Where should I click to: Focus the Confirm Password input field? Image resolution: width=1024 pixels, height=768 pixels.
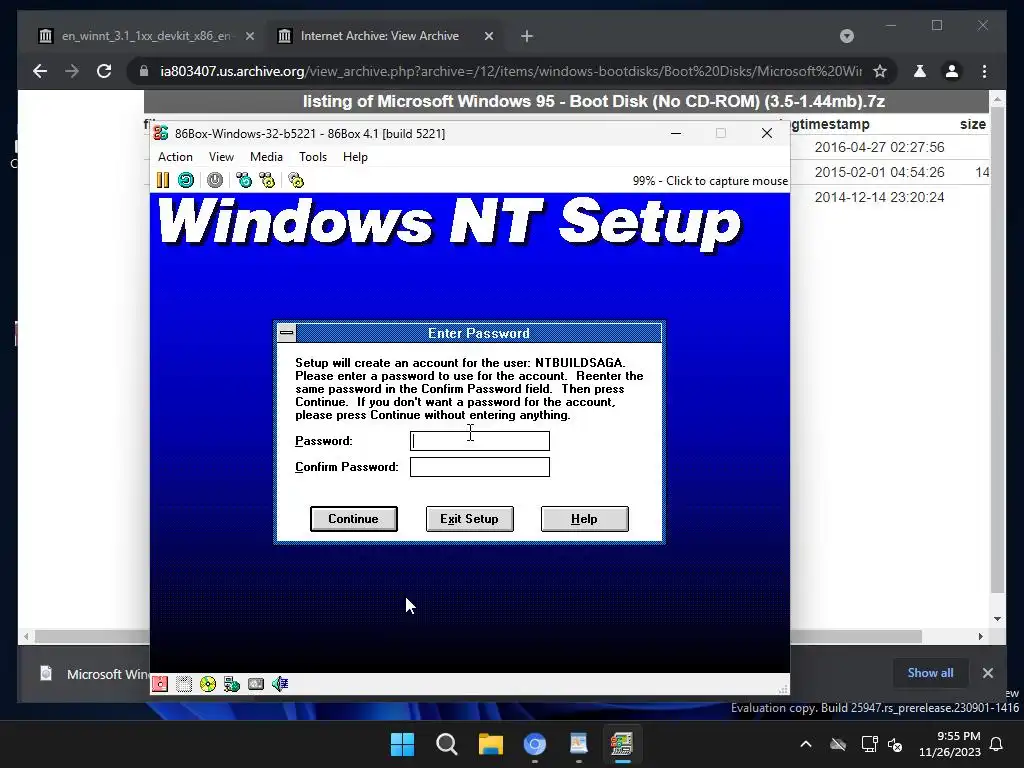point(479,467)
